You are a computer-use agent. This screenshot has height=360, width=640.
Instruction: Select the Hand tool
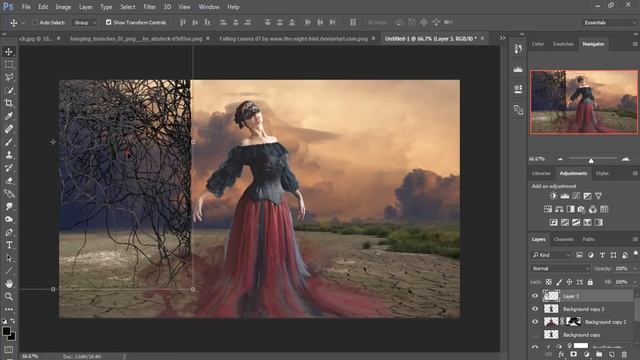pos(9,284)
